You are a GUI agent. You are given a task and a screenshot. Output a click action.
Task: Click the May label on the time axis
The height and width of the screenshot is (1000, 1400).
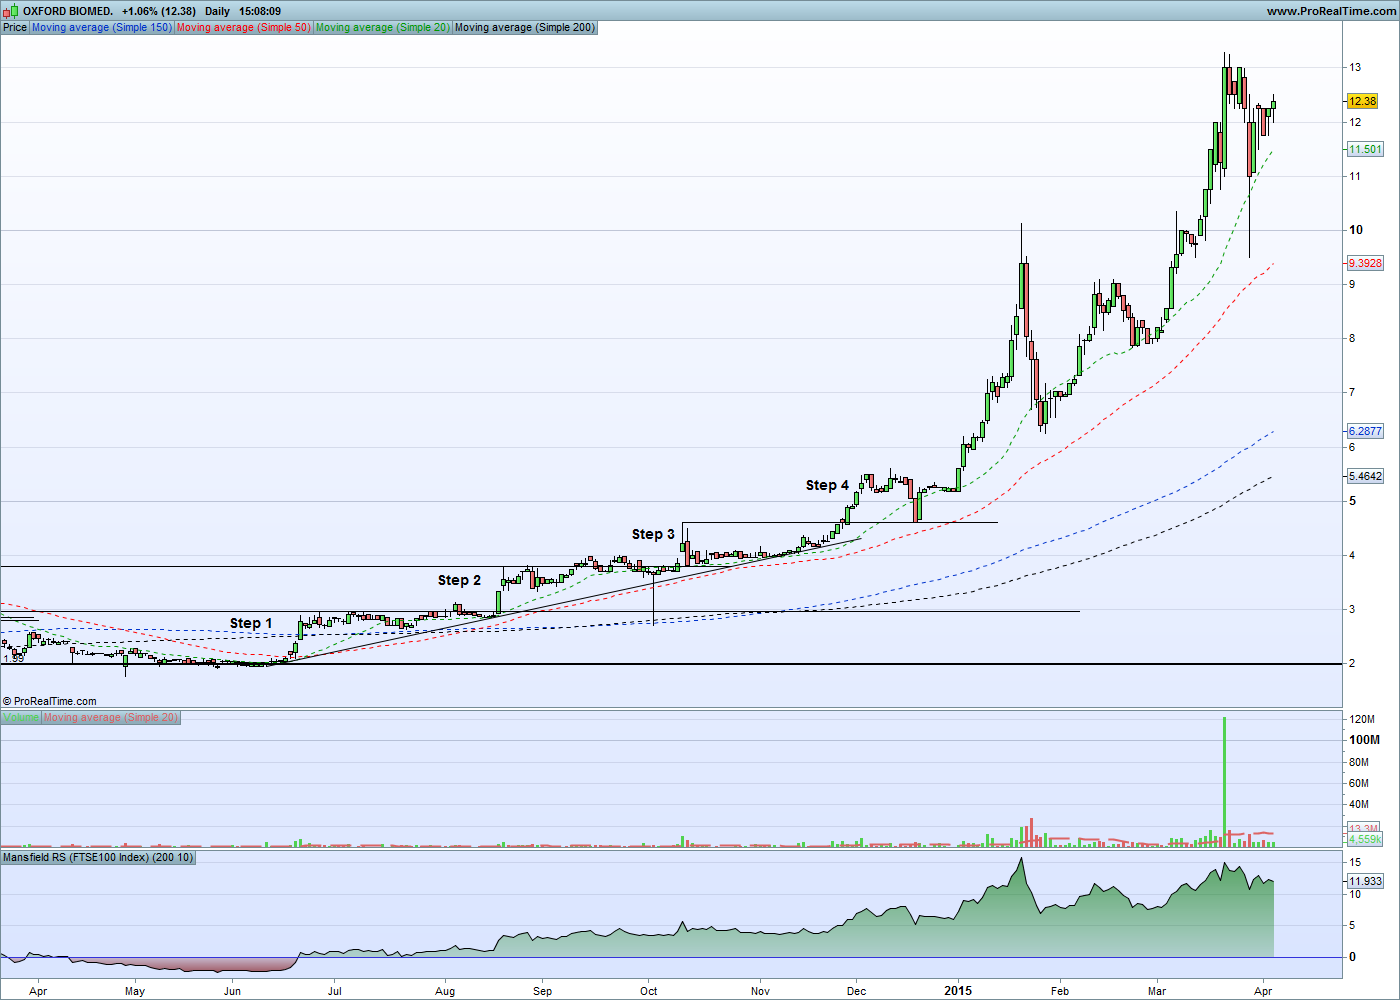[135, 991]
